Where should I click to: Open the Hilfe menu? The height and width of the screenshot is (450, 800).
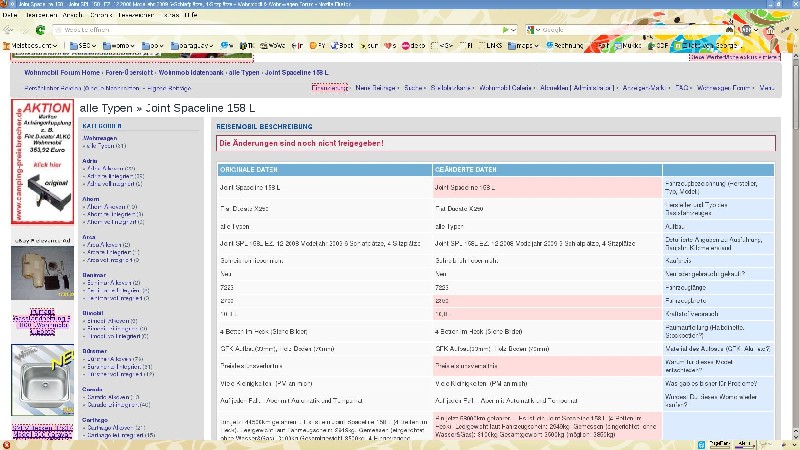point(191,15)
